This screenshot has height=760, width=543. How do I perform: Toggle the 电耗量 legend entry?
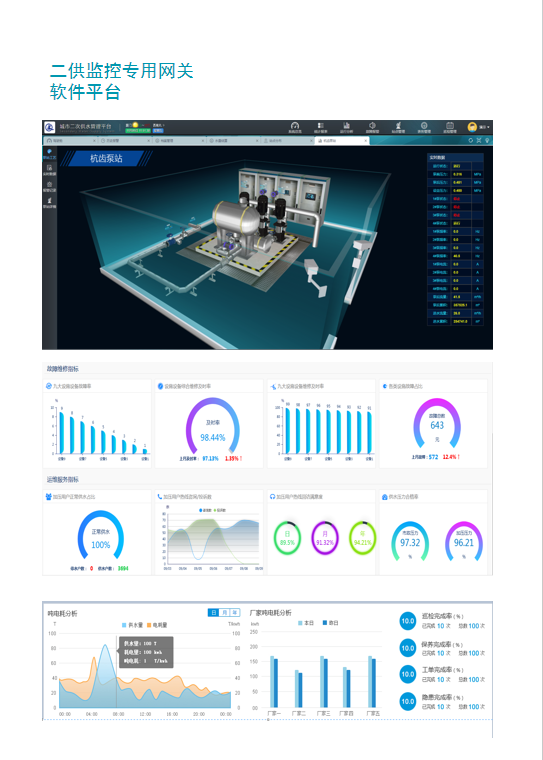coord(157,625)
